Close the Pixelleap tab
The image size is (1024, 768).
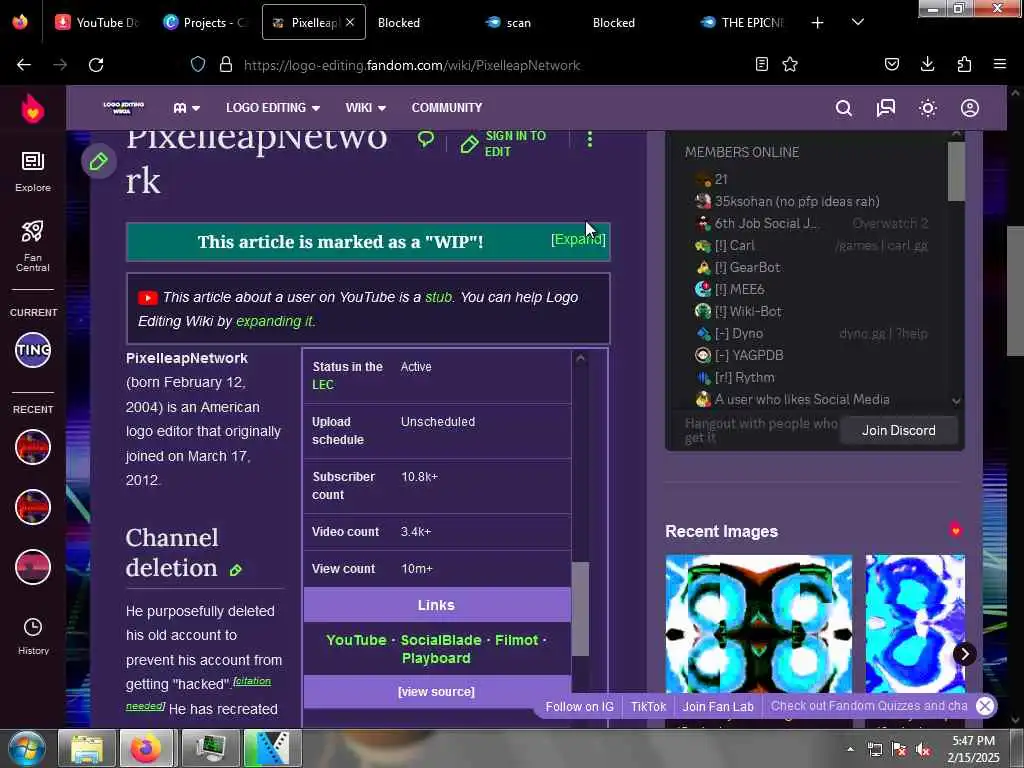350,22
